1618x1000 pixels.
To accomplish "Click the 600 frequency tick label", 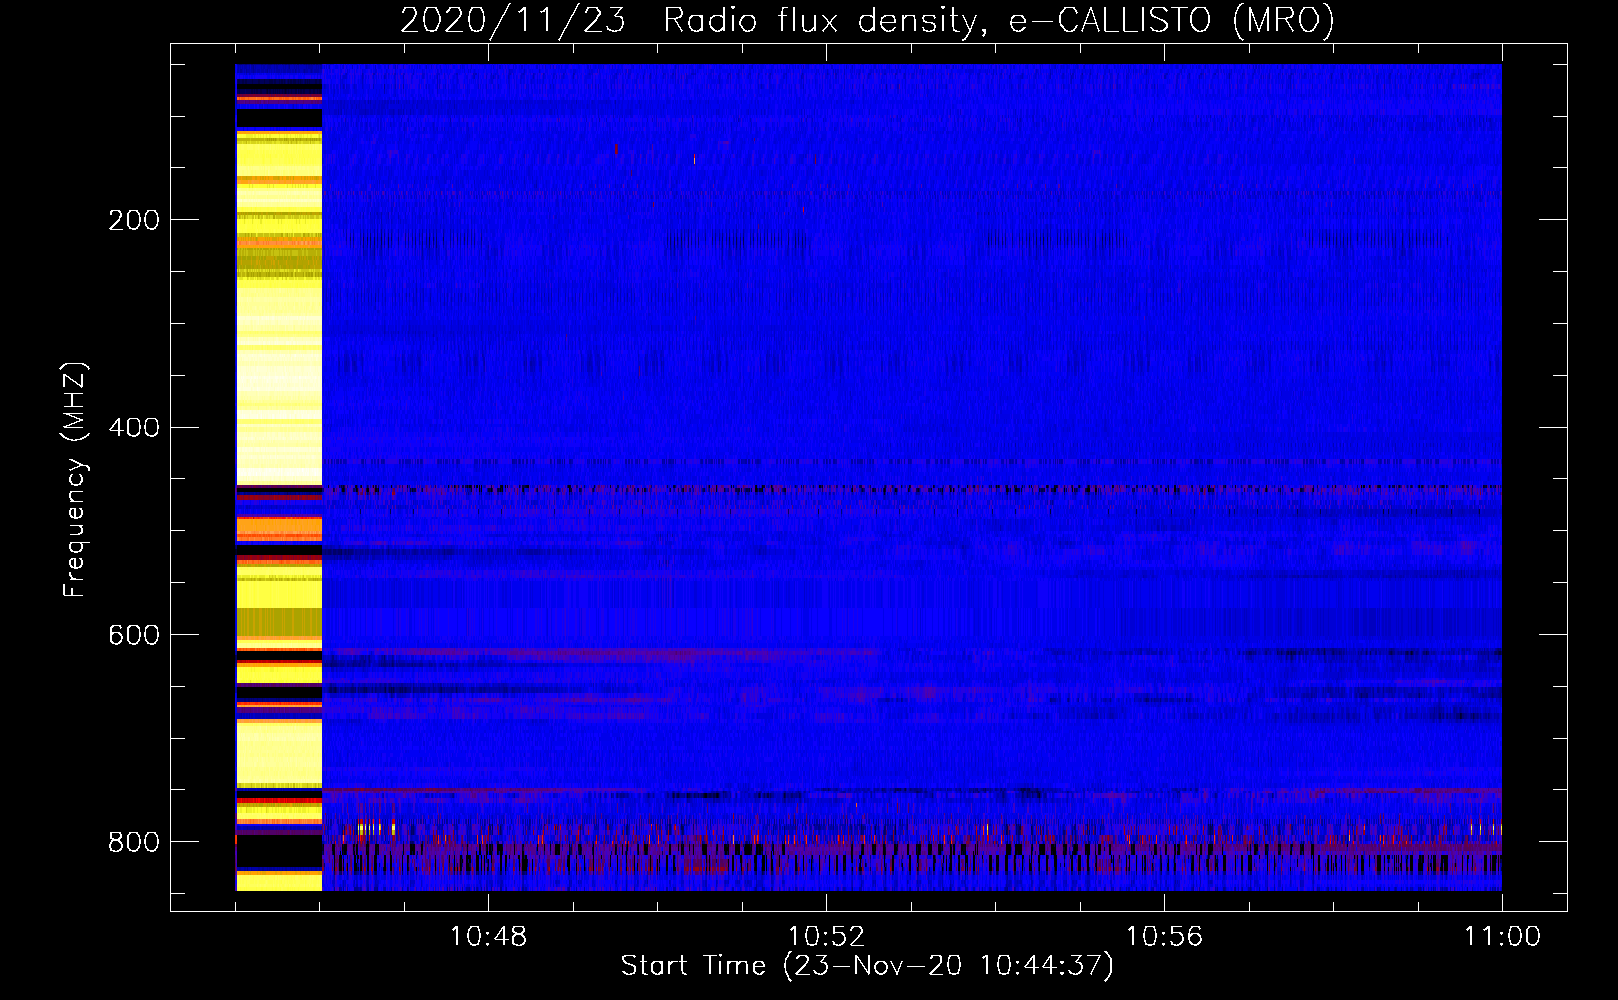I will tap(133, 635).
